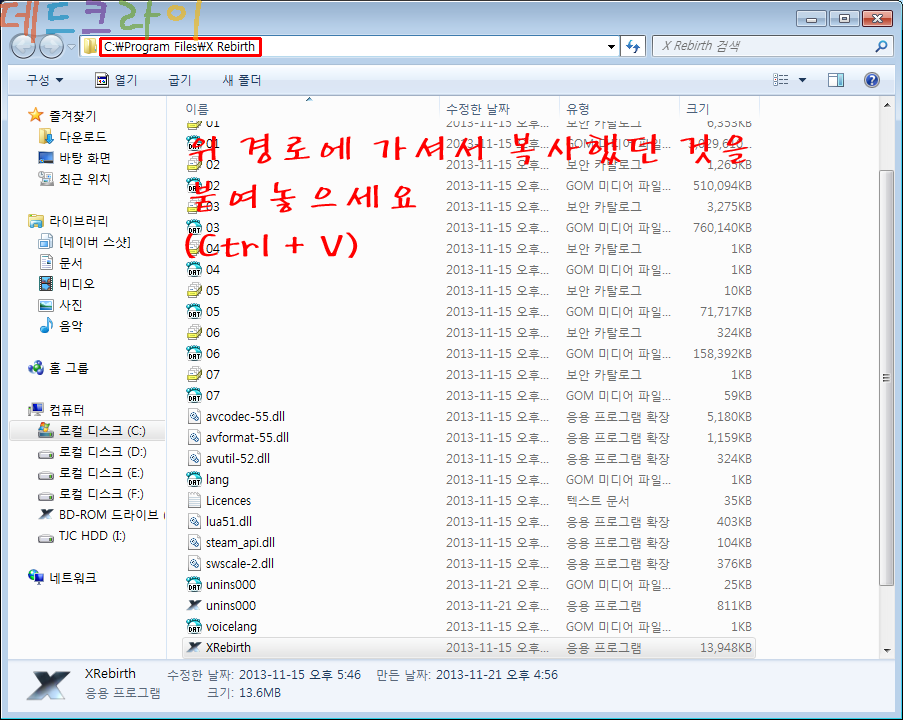The width and height of the screenshot is (903, 720).
Task: Select TJC HDD (I:) in sidebar
Action: point(92,536)
